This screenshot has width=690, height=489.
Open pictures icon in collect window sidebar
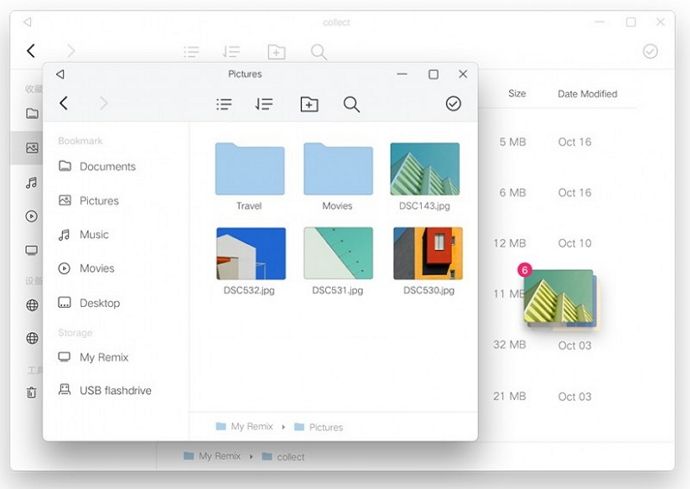(32, 148)
